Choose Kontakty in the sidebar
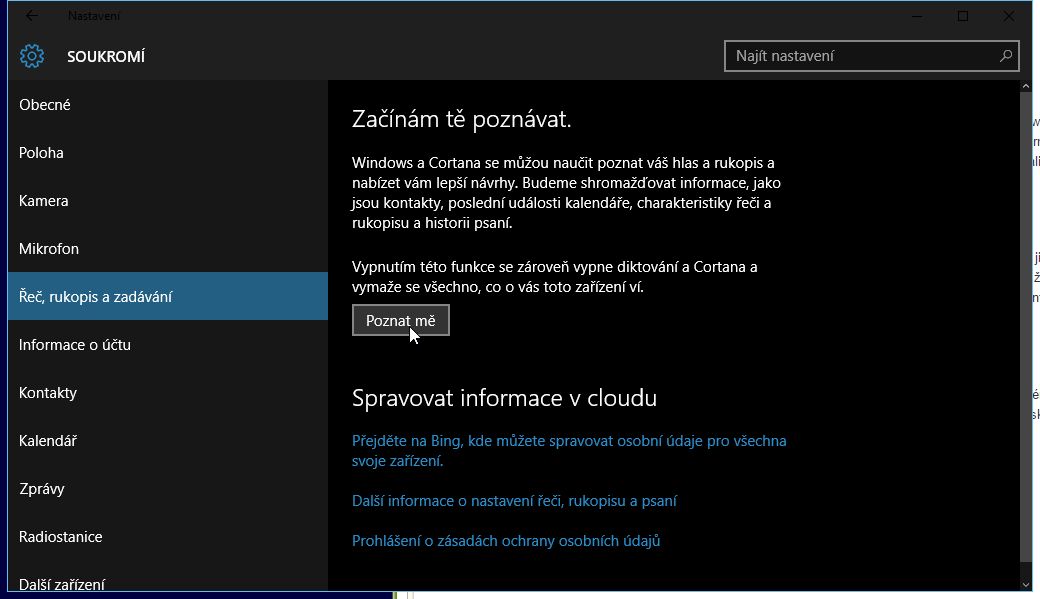 [x=48, y=393]
